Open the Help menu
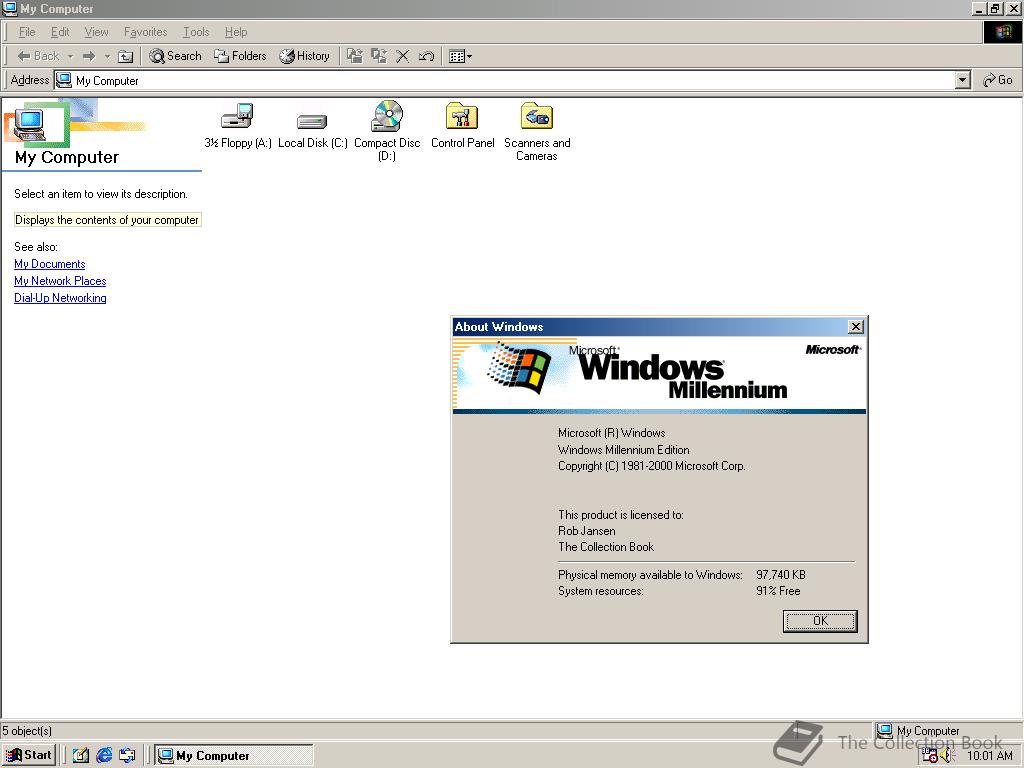The height and width of the screenshot is (768, 1024). [x=236, y=32]
